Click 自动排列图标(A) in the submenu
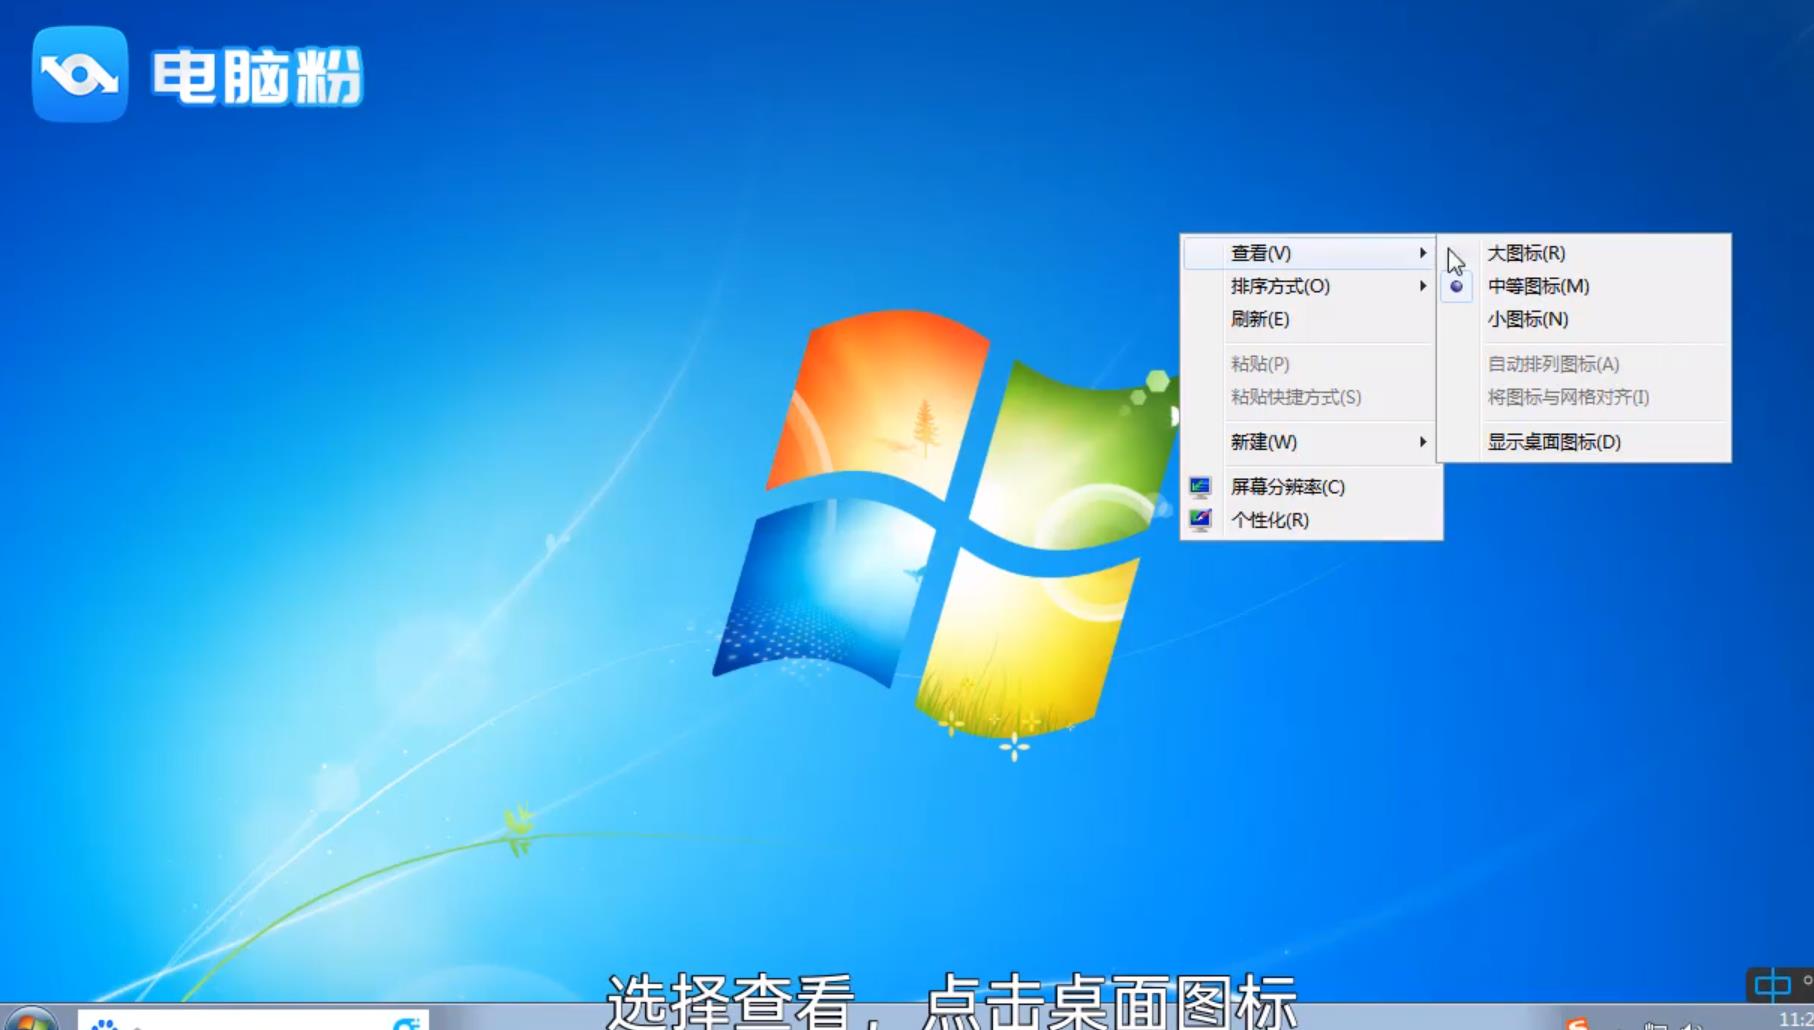Image resolution: width=1814 pixels, height=1030 pixels. pyautogui.click(x=1585, y=364)
